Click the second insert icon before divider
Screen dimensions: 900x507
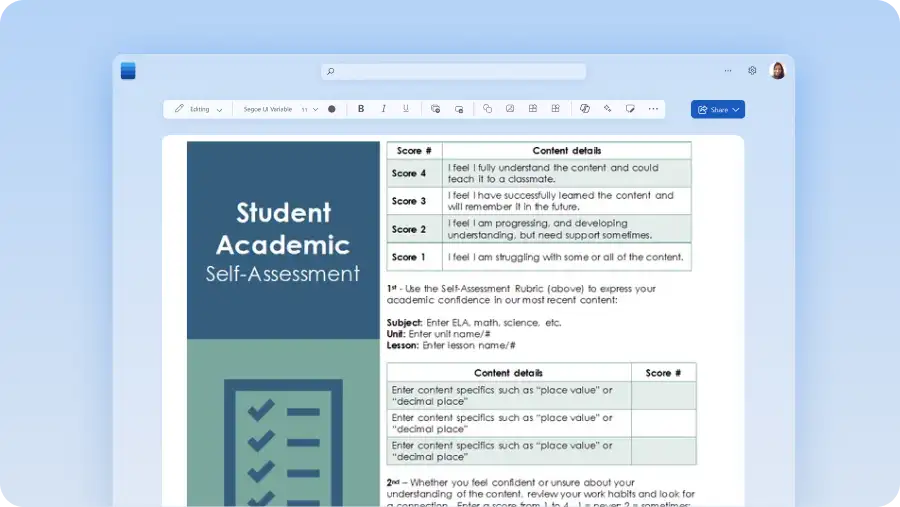pyautogui.click(x=459, y=109)
